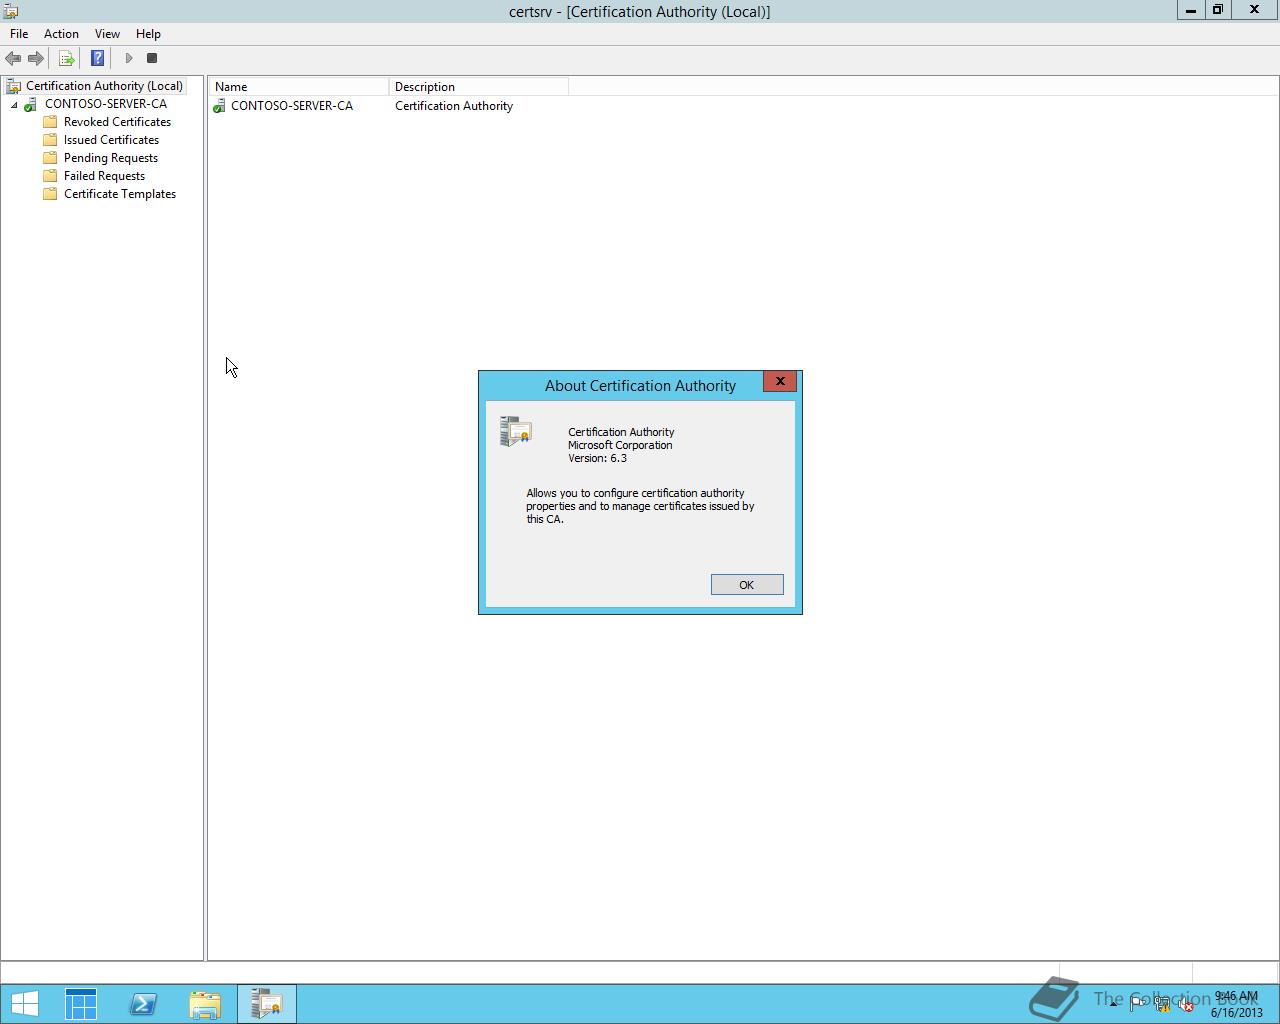Click the Pending Requests folder icon
Viewport: 1280px width, 1024px height.
(50, 158)
